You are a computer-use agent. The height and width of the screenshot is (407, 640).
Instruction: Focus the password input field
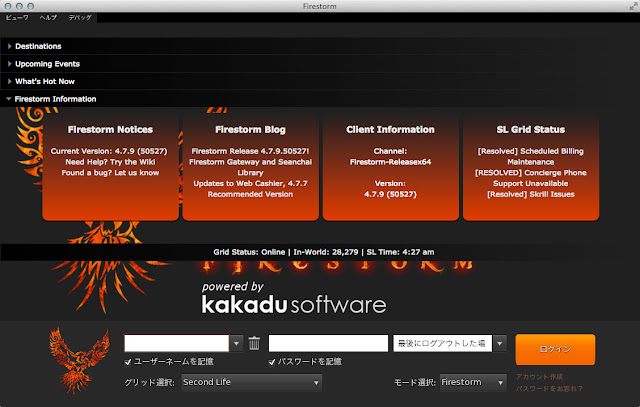[328, 343]
